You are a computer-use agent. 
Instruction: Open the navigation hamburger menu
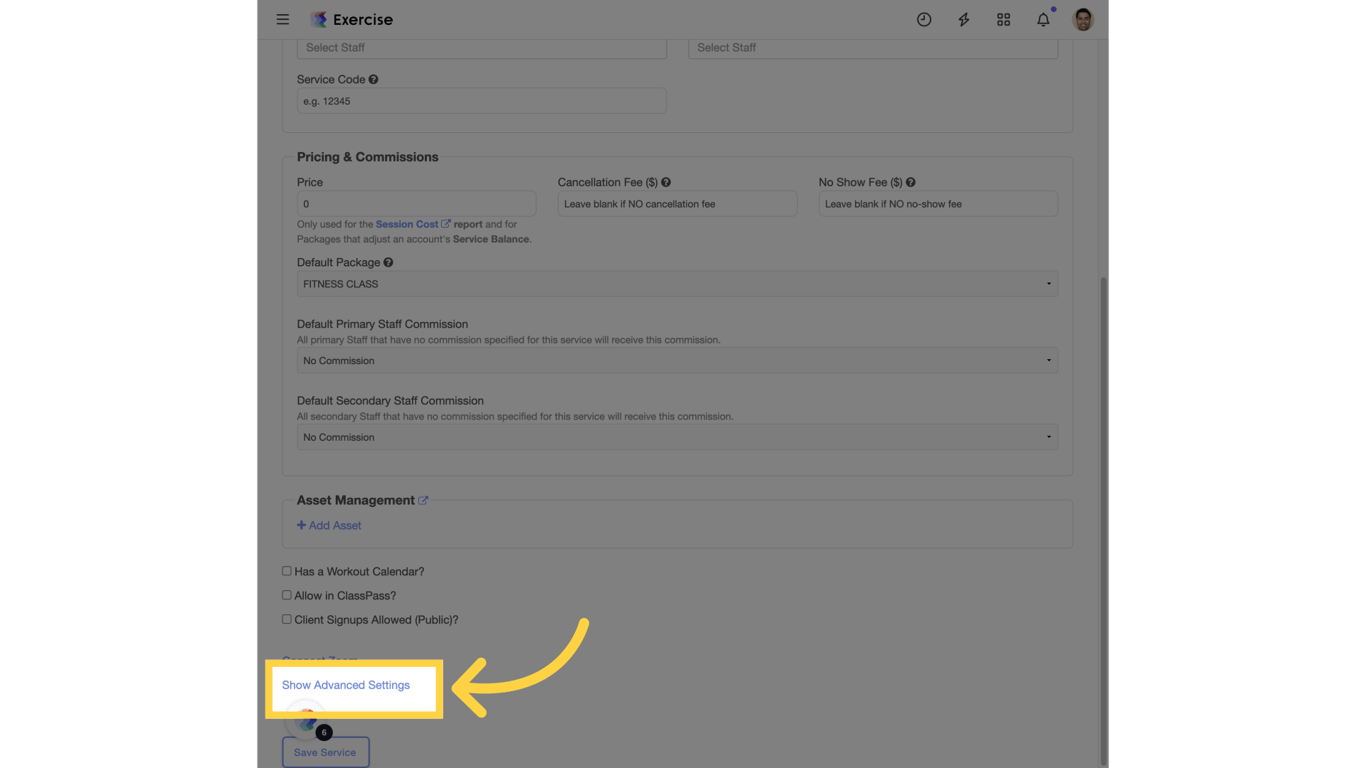(283, 19)
